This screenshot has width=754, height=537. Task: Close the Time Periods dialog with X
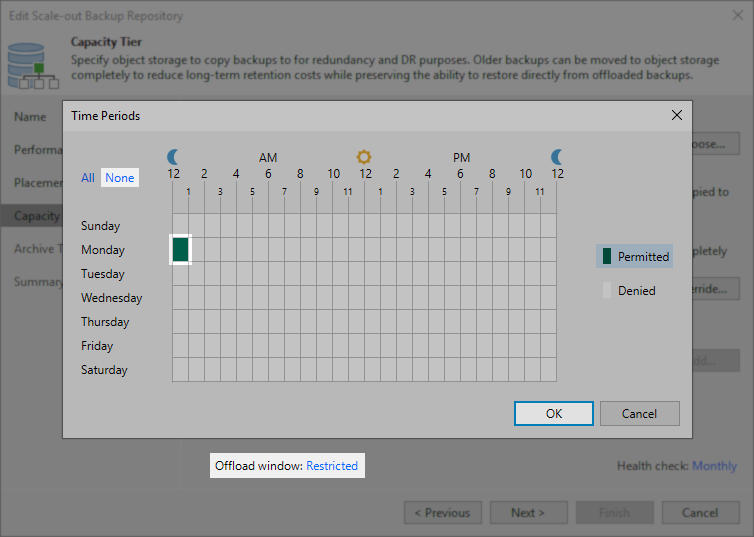[x=677, y=115]
